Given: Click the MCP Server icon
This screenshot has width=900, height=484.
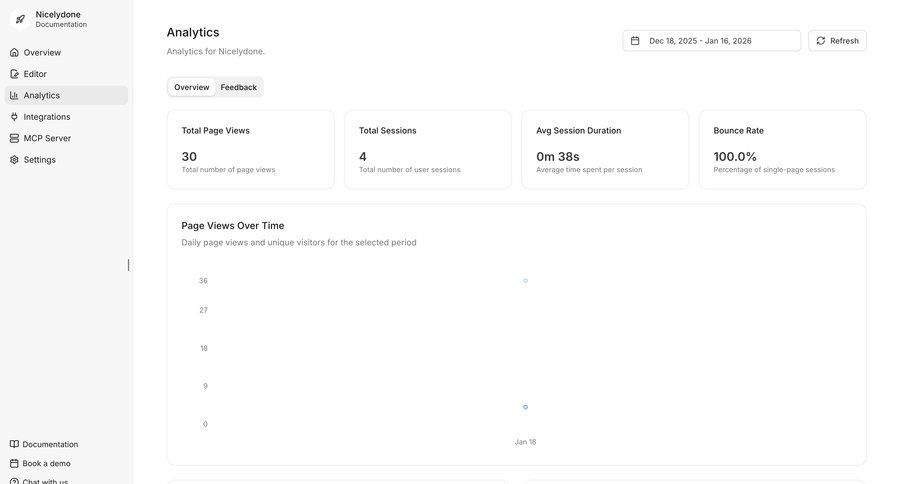Looking at the screenshot, I should pyautogui.click(x=14, y=138).
